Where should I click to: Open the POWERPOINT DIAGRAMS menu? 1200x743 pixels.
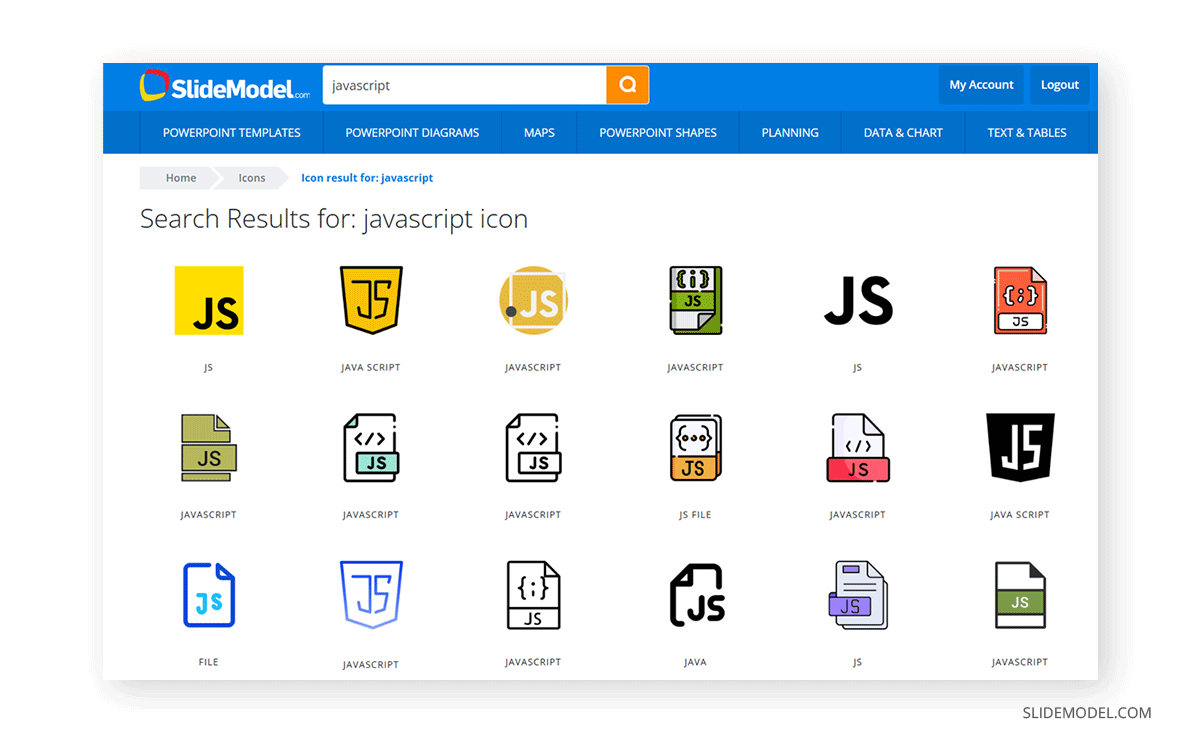[412, 132]
